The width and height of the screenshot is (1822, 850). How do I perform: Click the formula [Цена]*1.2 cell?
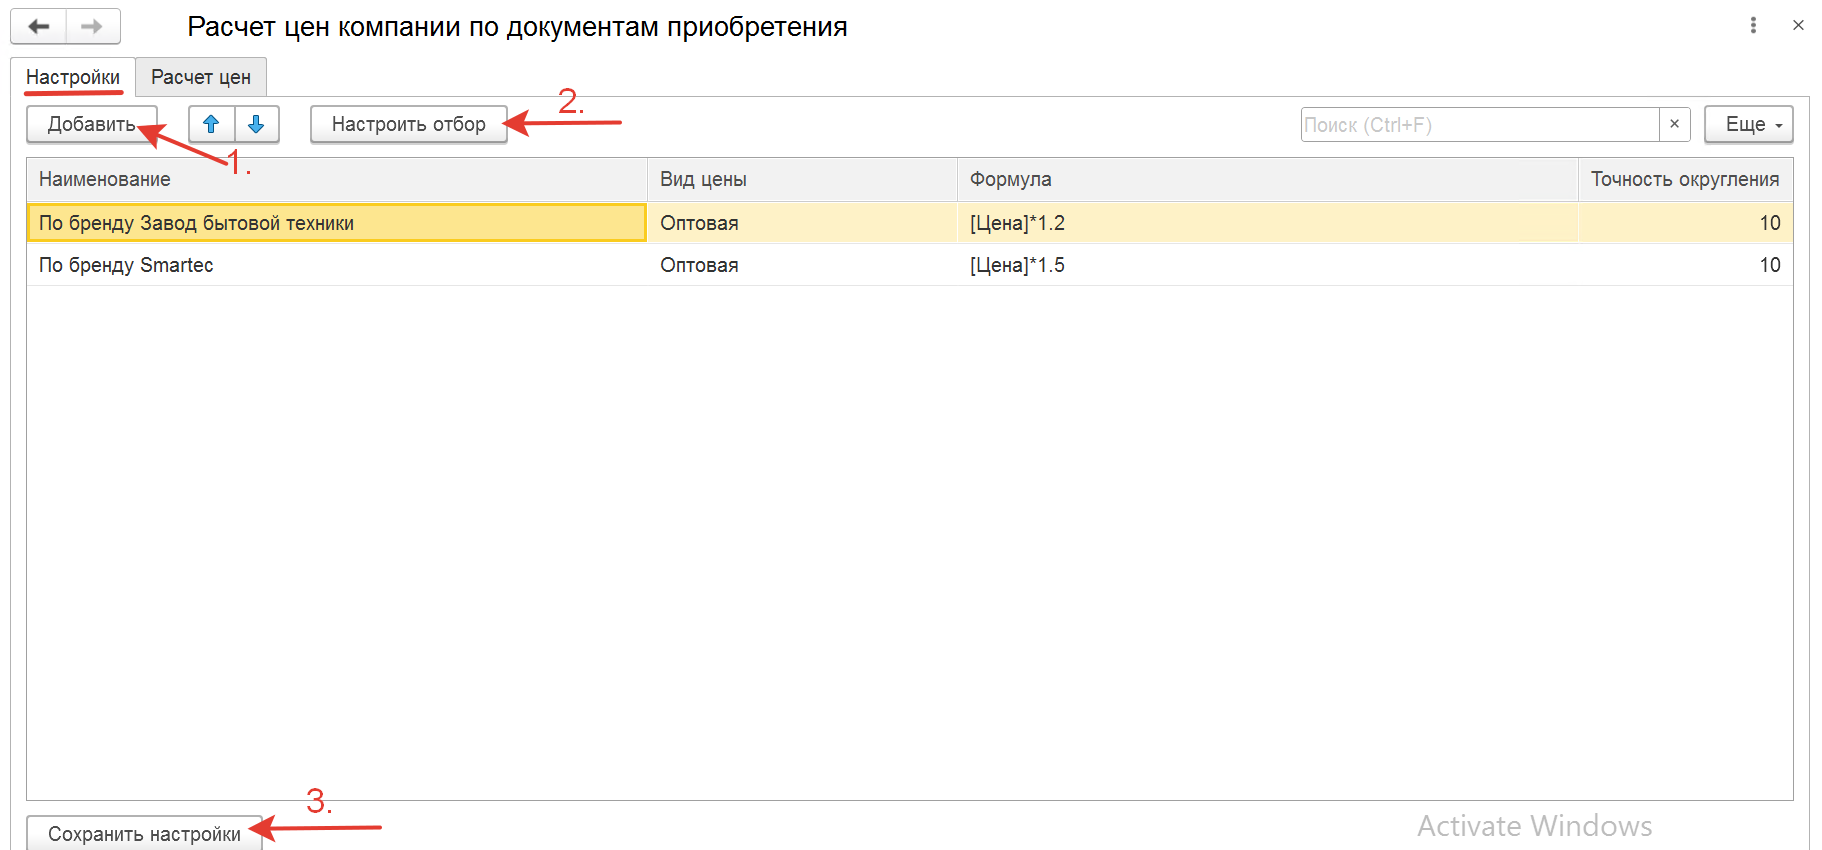[x=1267, y=223]
